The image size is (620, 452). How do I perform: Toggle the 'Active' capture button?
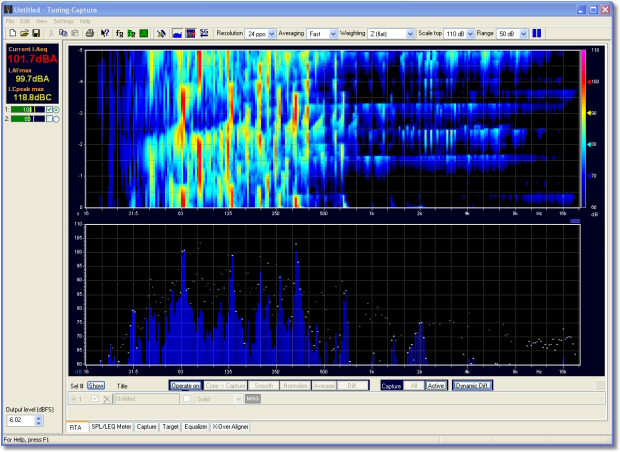click(x=436, y=386)
